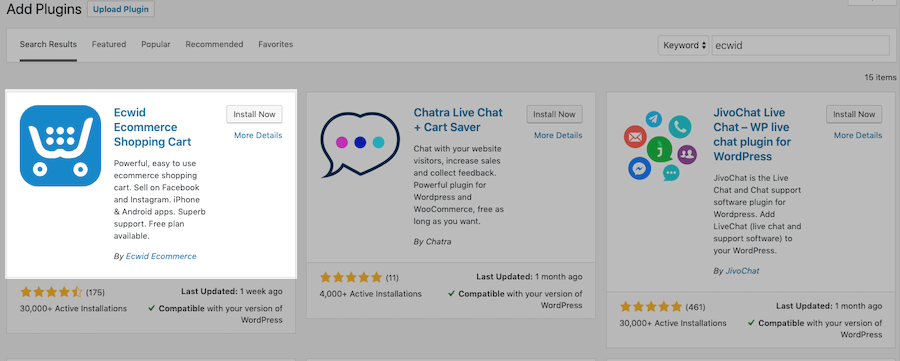Viewport: 900px width, 361px height.
Task: Open the Recommended tab
Action: coord(214,44)
